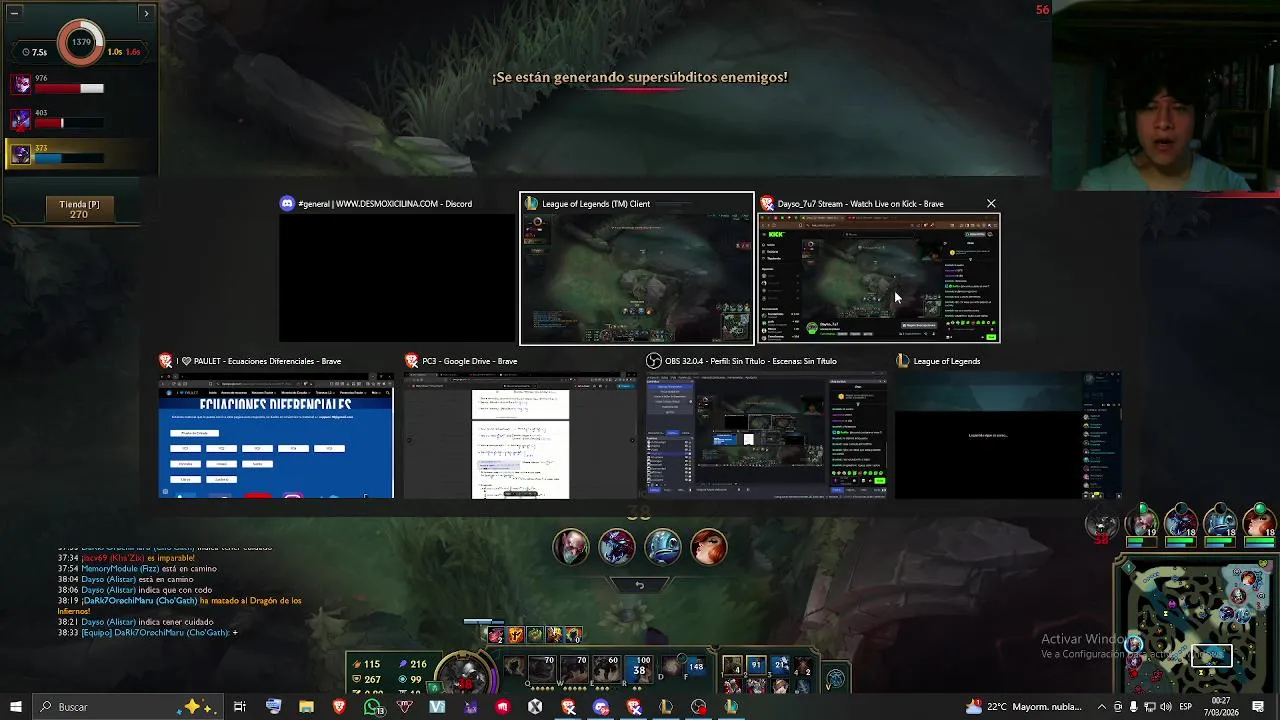Image resolution: width=1280 pixels, height=720 pixels.
Task: Open the Discord taskbar icon
Action: [601, 707]
